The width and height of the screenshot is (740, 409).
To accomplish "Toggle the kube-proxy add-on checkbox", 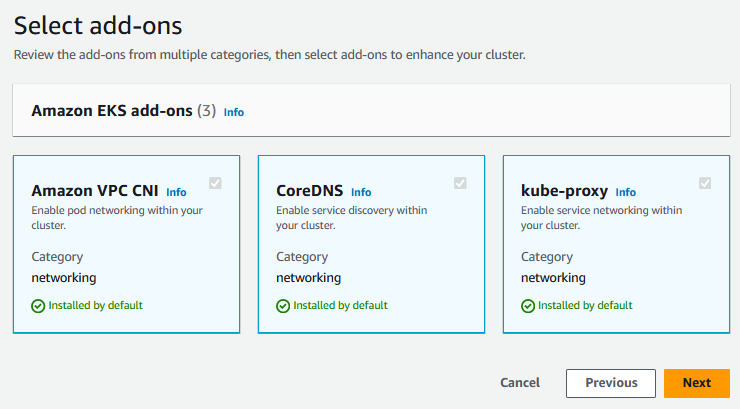I will 705,183.
